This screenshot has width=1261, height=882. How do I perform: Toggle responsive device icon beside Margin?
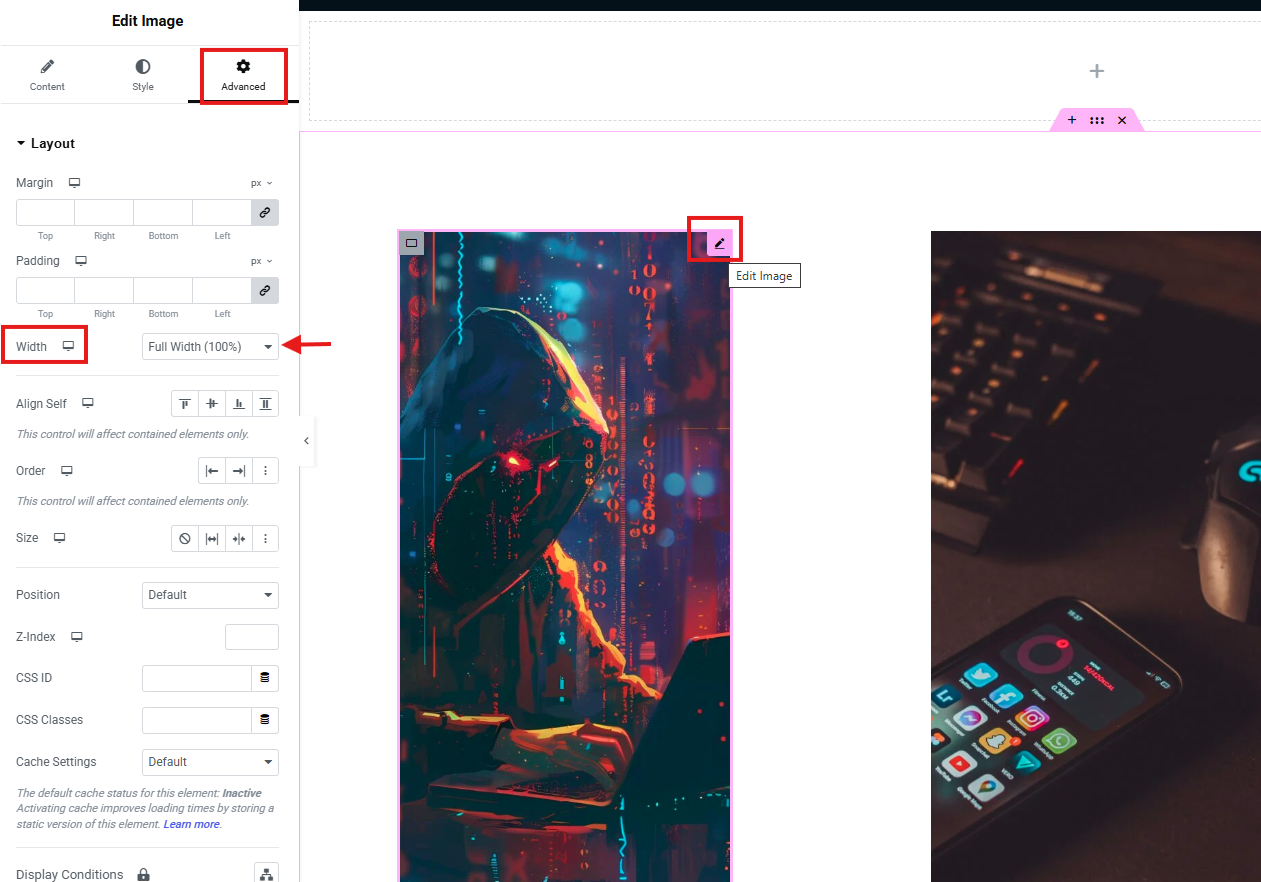click(74, 183)
